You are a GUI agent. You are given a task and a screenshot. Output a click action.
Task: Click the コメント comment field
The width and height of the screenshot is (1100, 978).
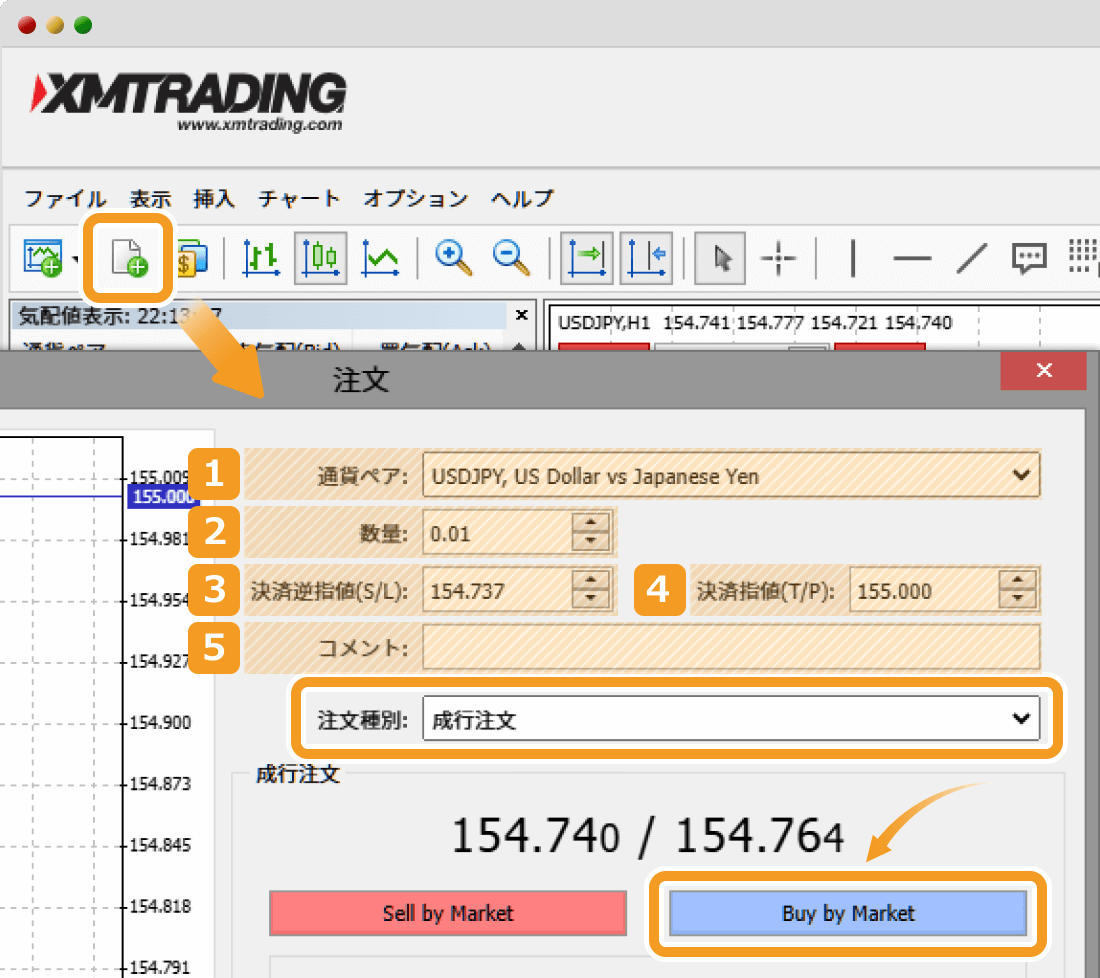click(731, 647)
